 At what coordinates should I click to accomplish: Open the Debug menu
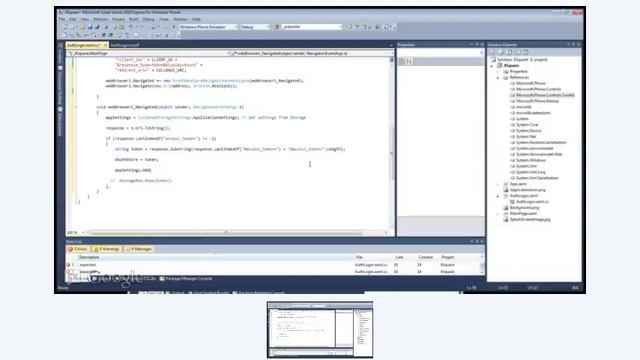149,19
